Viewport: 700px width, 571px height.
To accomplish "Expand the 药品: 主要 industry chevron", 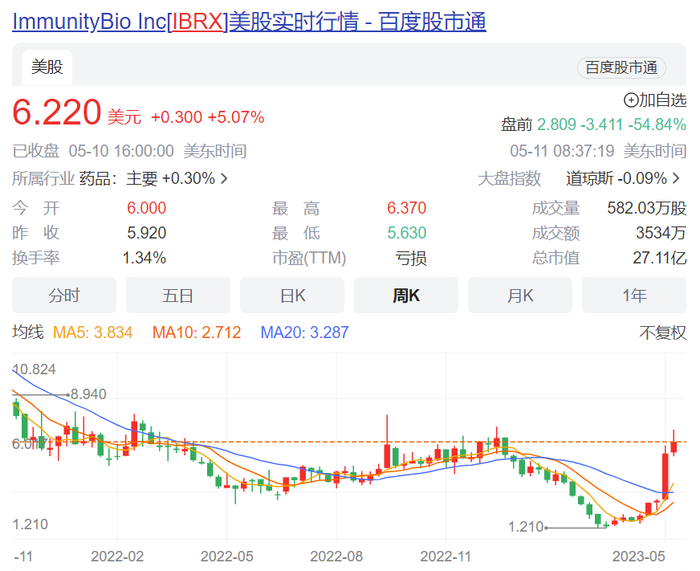I will pyautogui.click(x=224, y=179).
